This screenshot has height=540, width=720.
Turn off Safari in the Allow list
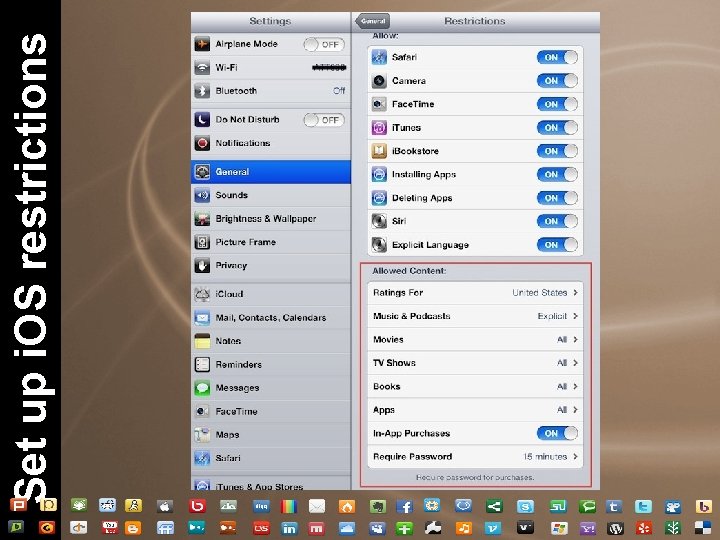pos(557,57)
